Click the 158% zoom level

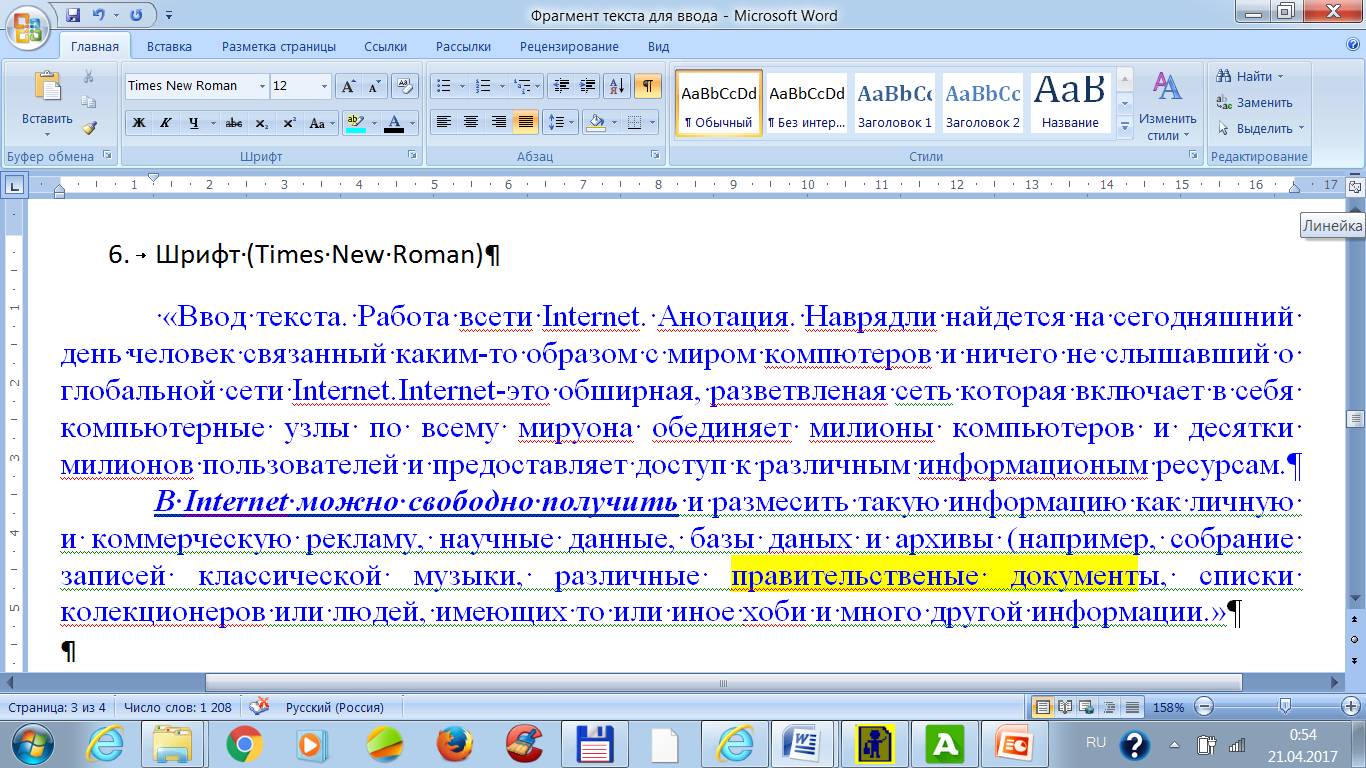point(1168,707)
